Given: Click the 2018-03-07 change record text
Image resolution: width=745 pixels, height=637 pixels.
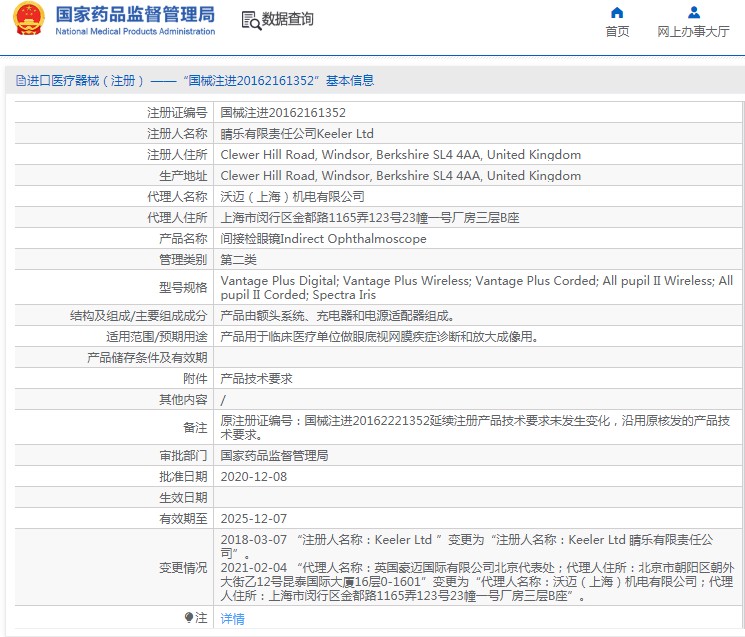Looking at the screenshot, I should [467, 546].
